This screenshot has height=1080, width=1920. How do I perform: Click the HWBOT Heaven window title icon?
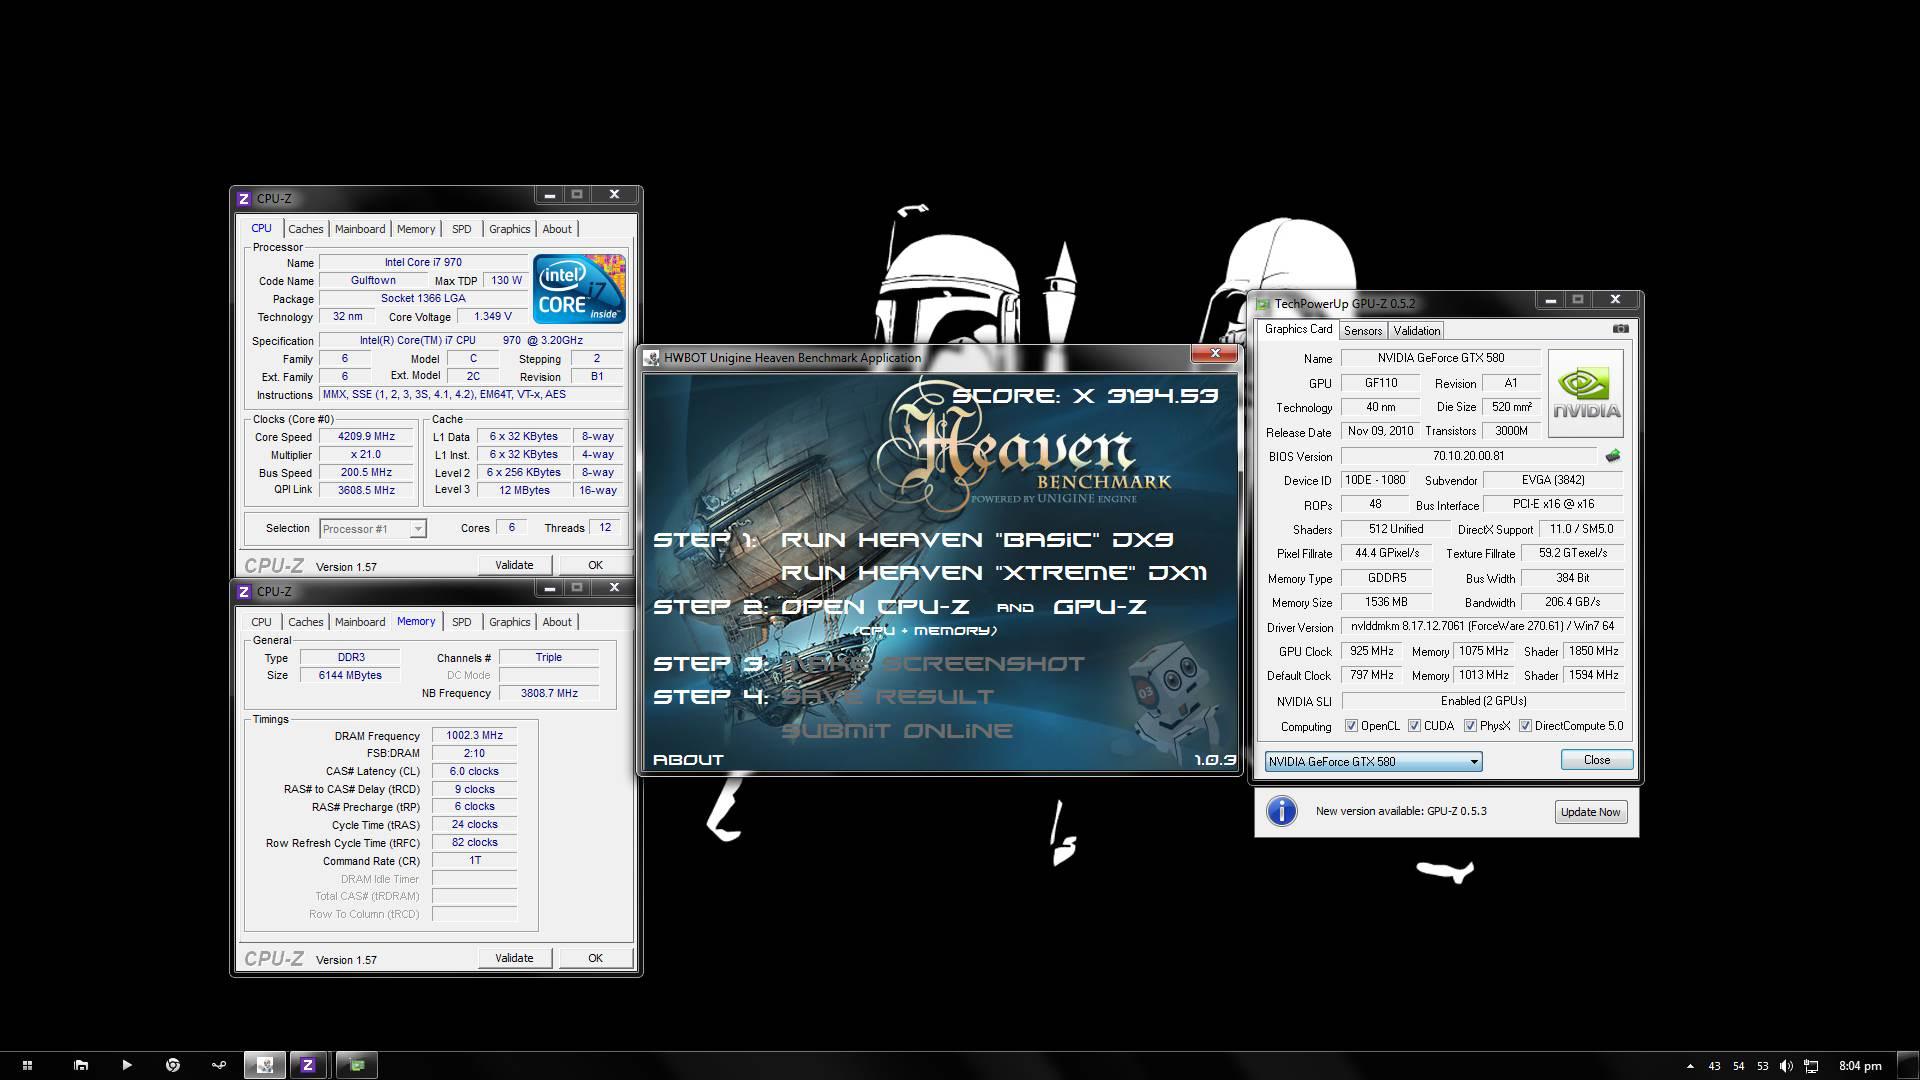click(x=652, y=358)
